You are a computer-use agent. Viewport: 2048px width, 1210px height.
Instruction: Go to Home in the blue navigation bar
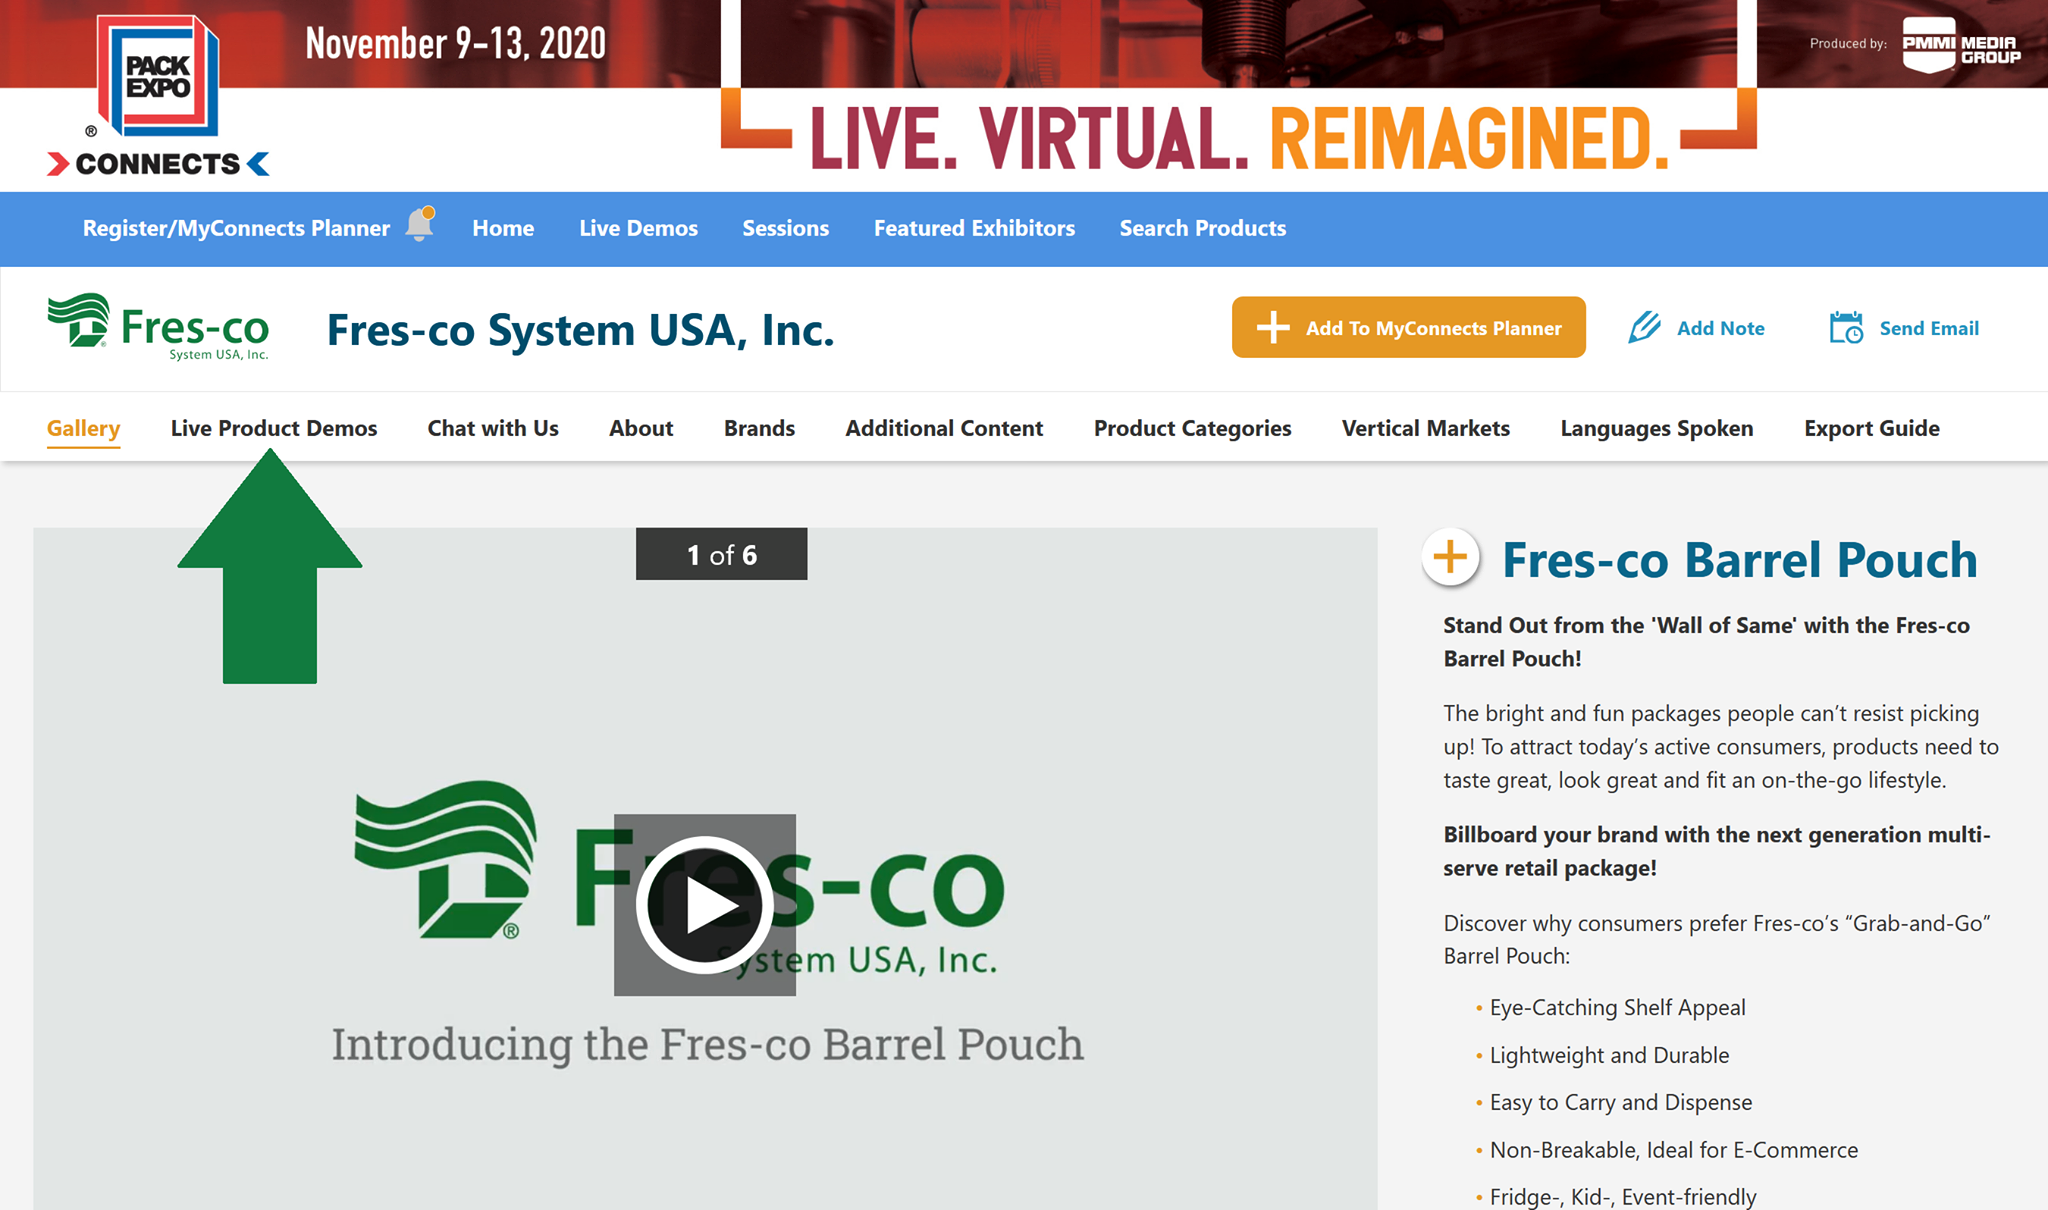coord(503,228)
